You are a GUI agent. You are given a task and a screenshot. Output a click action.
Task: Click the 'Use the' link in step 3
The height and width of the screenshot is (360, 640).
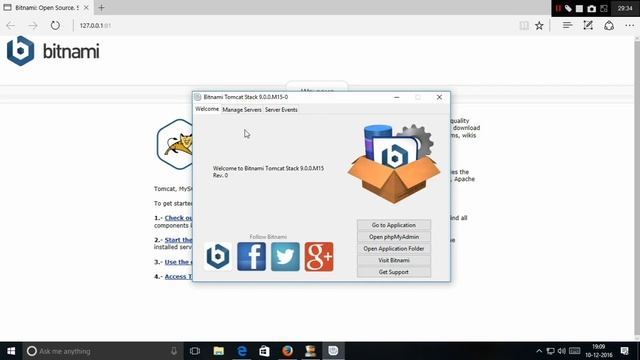pos(178,262)
